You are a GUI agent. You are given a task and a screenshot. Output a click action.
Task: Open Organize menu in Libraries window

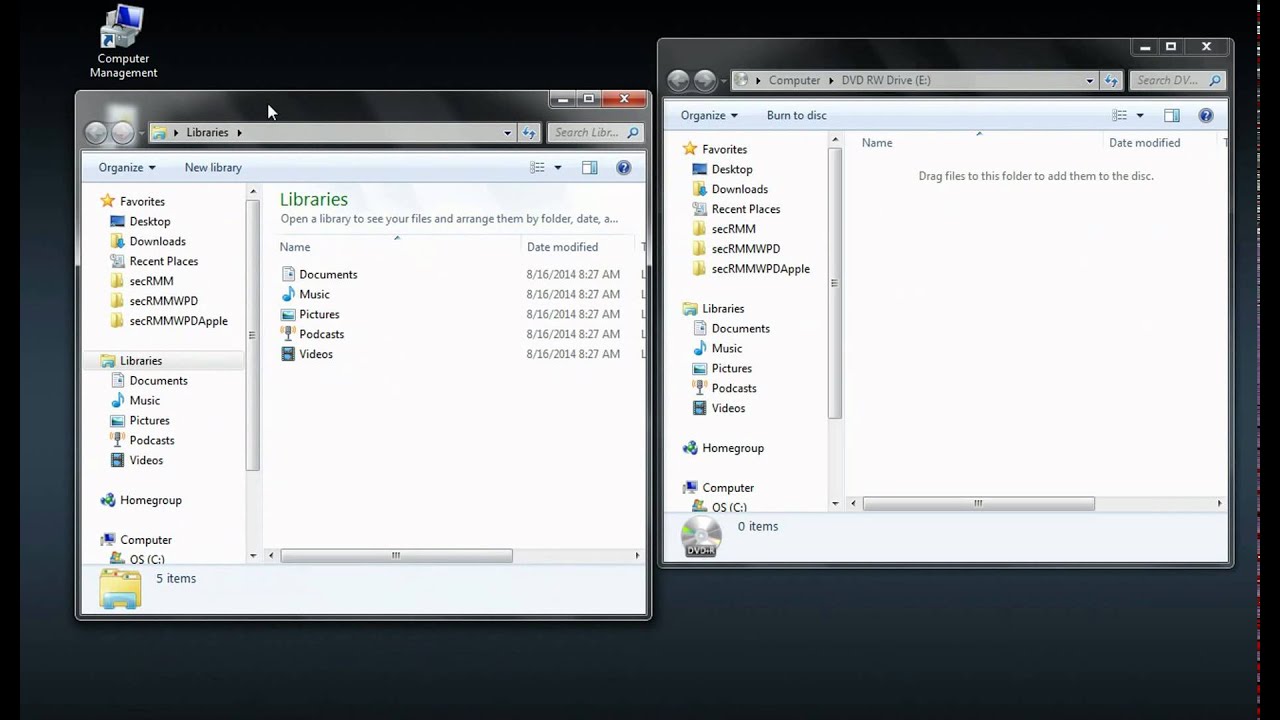tap(127, 168)
